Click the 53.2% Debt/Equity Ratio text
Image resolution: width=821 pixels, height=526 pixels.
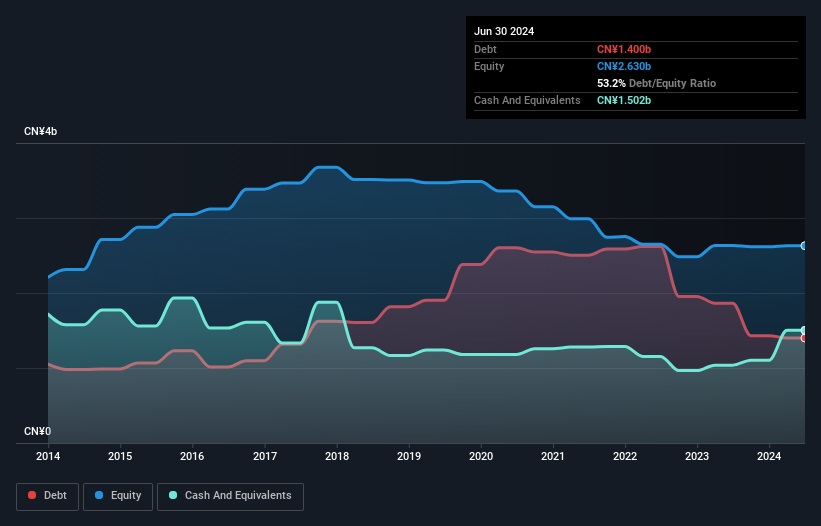pos(656,83)
